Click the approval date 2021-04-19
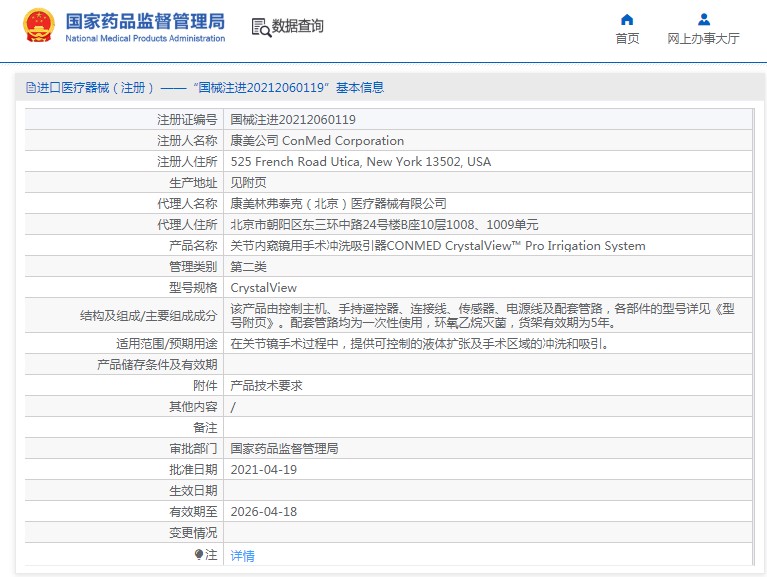The image size is (767, 577). [x=263, y=469]
